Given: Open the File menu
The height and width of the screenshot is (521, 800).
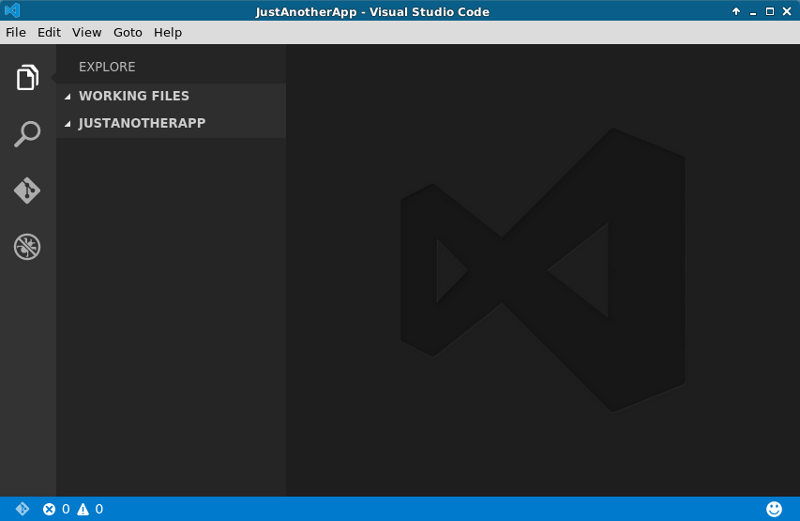Looking at the screenshot, I should click(x=16, y=32).
